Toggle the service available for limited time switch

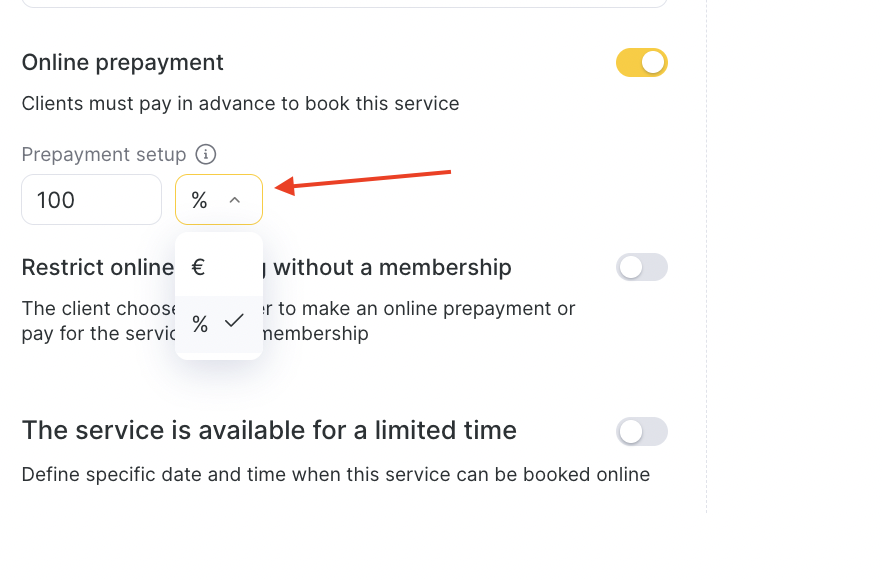point(641,431)
